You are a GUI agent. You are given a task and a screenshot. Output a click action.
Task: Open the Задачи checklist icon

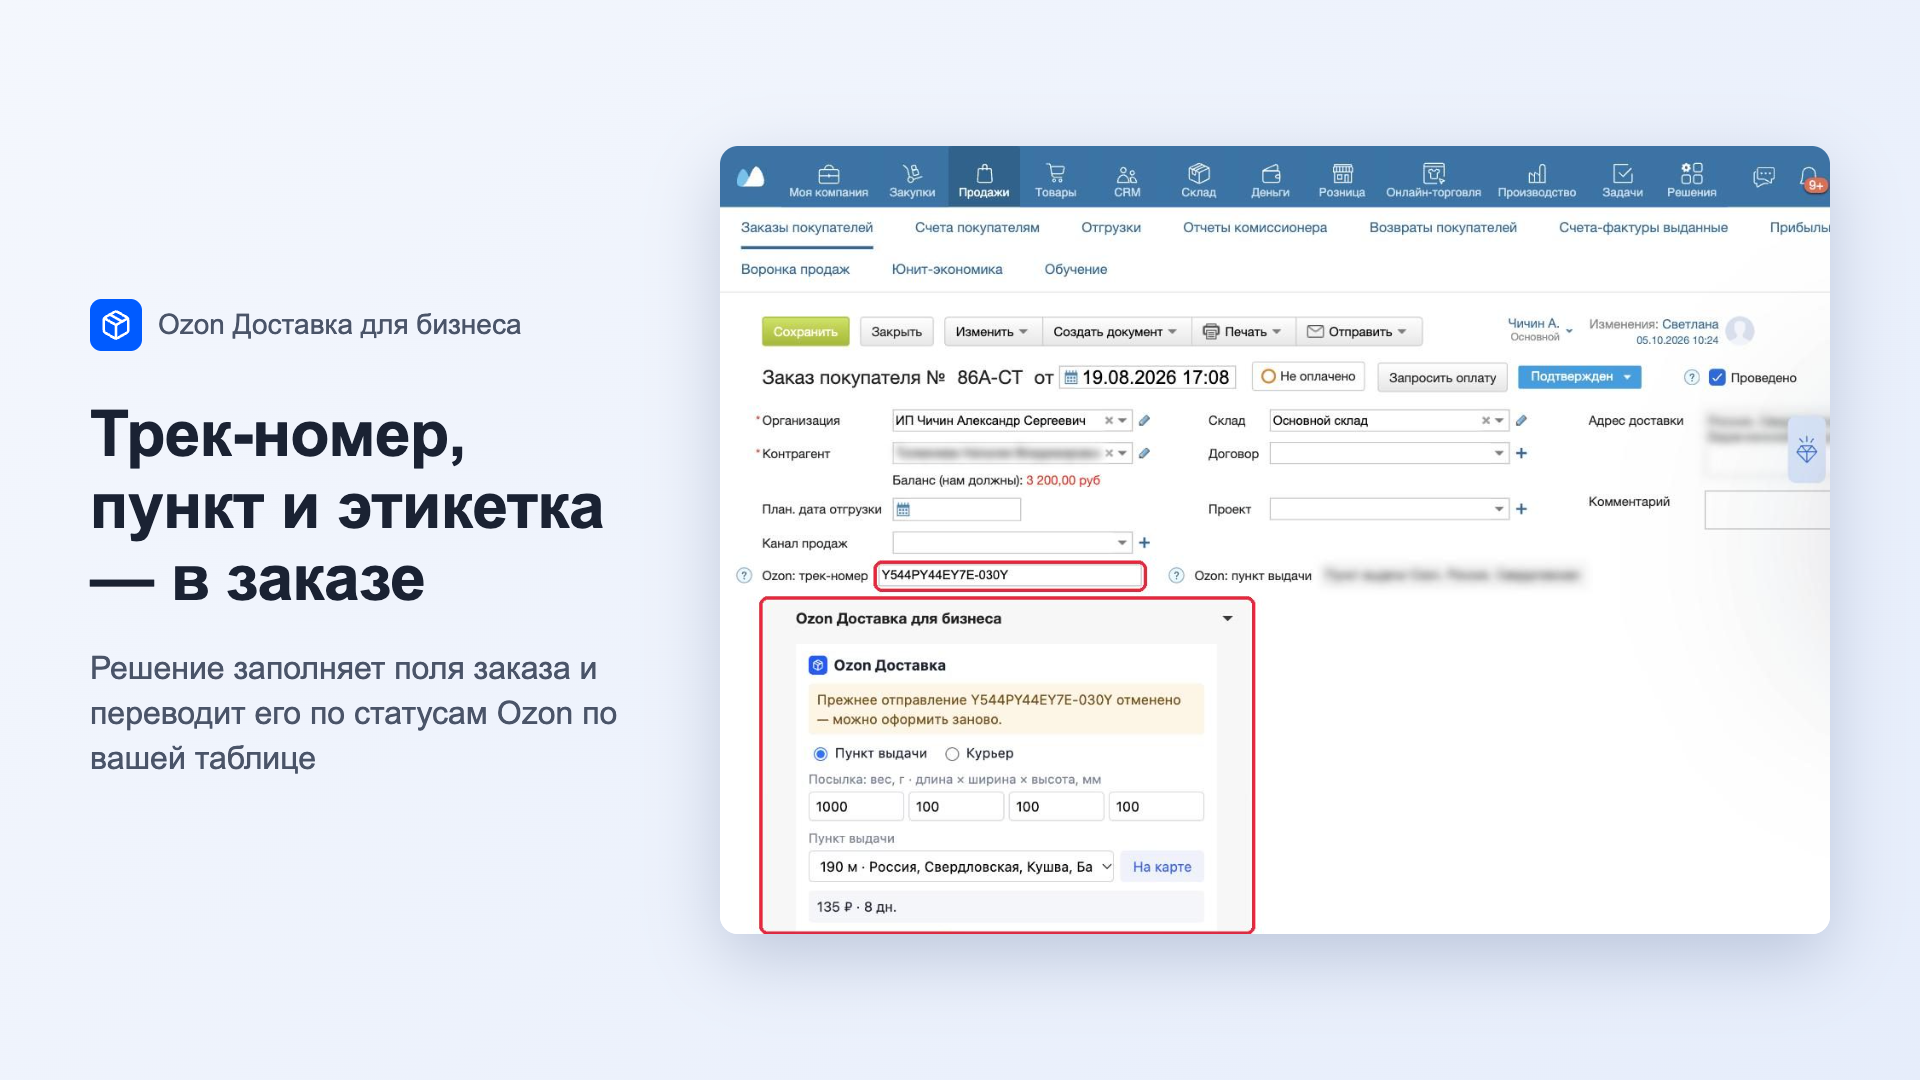[1622, 174]
